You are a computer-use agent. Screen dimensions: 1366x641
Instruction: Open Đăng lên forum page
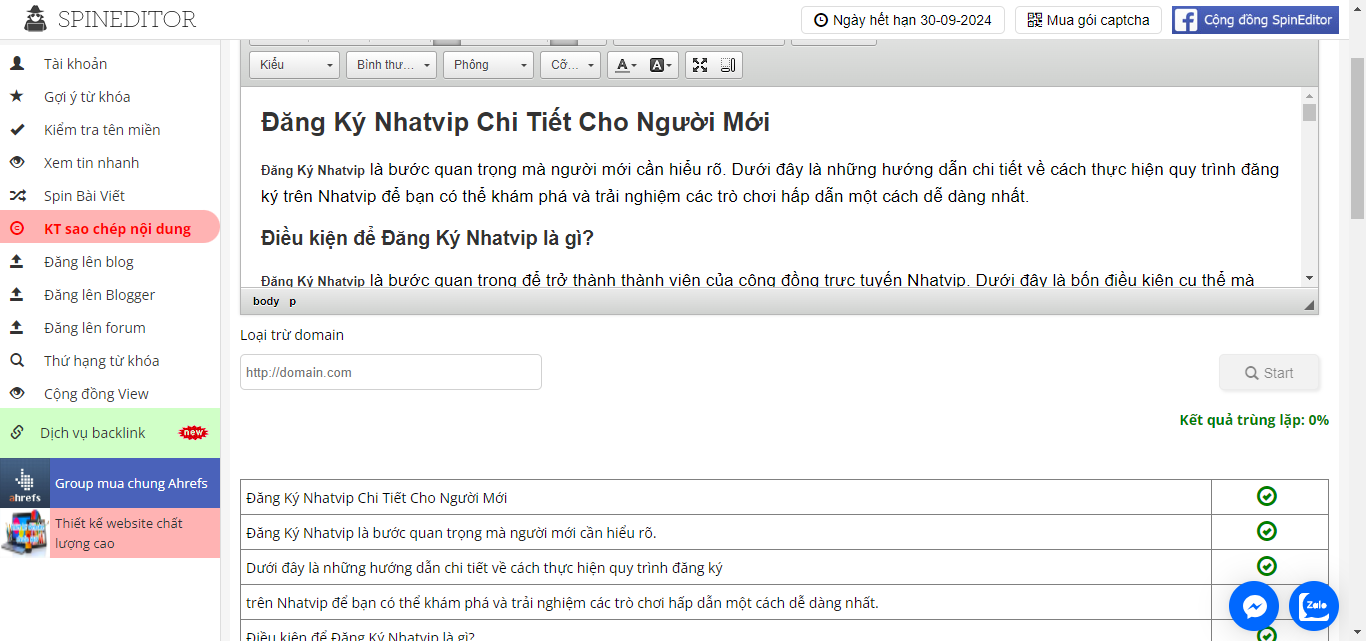(x=95, y=328)
